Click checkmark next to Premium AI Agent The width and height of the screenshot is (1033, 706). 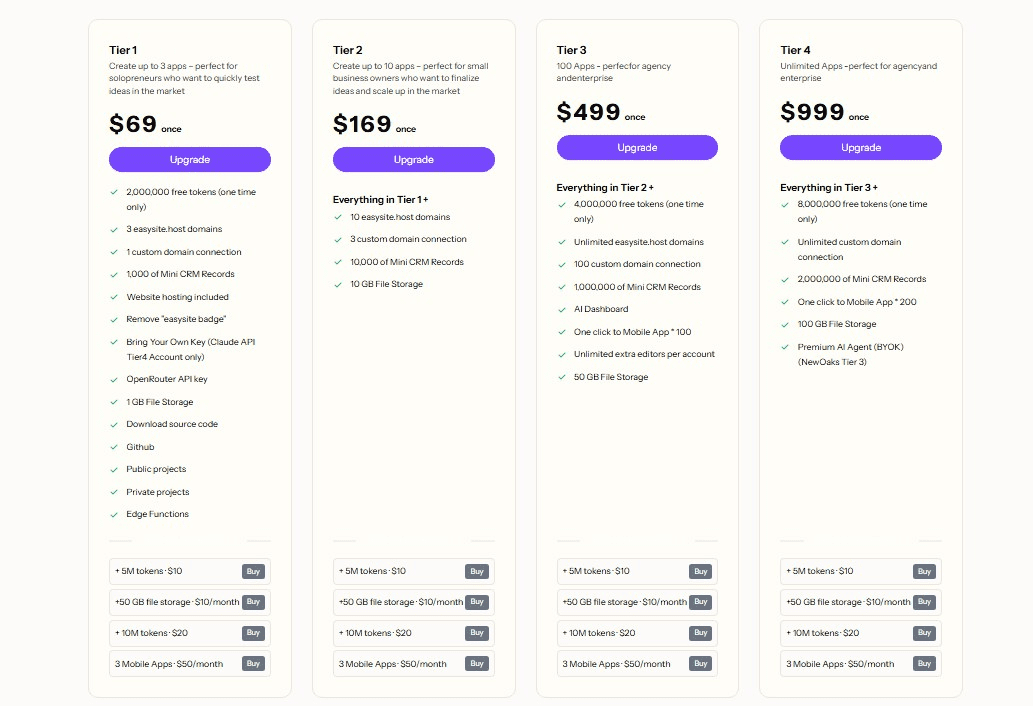786,347
